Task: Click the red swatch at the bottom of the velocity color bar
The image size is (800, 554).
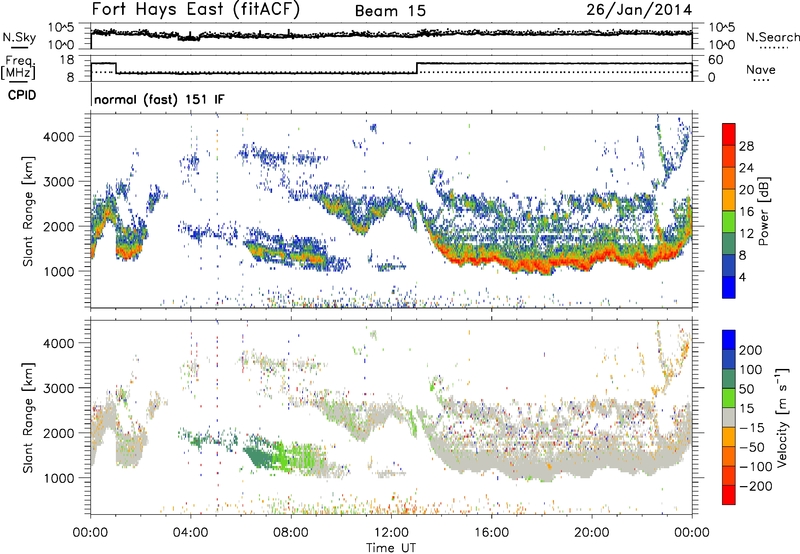Action: point(729,495)
